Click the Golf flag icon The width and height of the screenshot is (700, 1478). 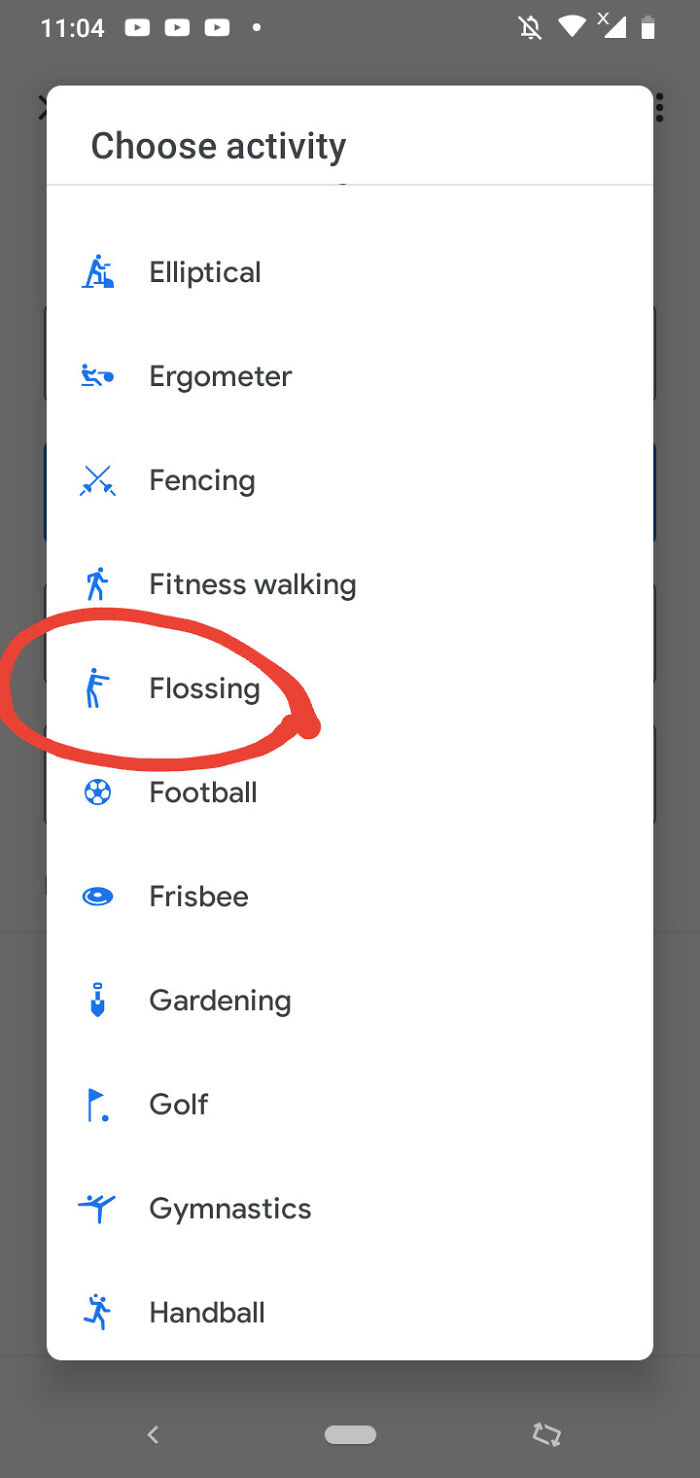96,1103
